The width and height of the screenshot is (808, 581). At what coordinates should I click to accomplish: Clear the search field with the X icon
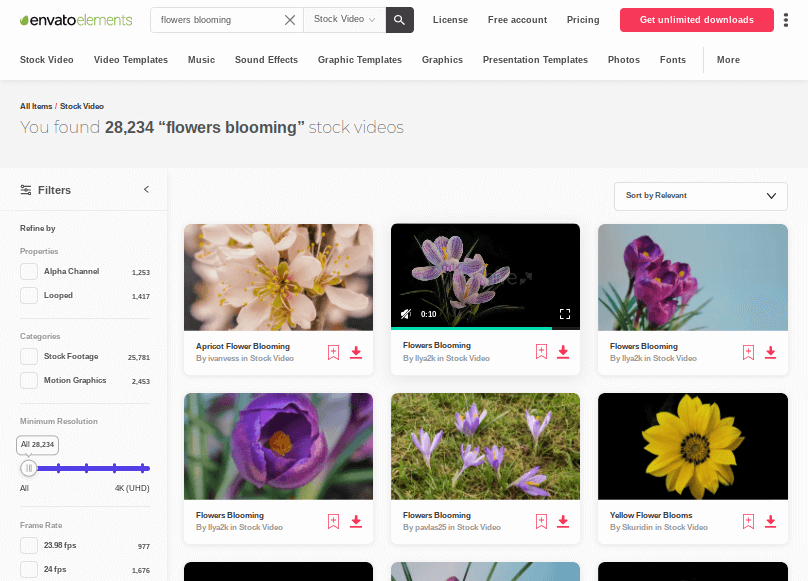tap(290, 20)
